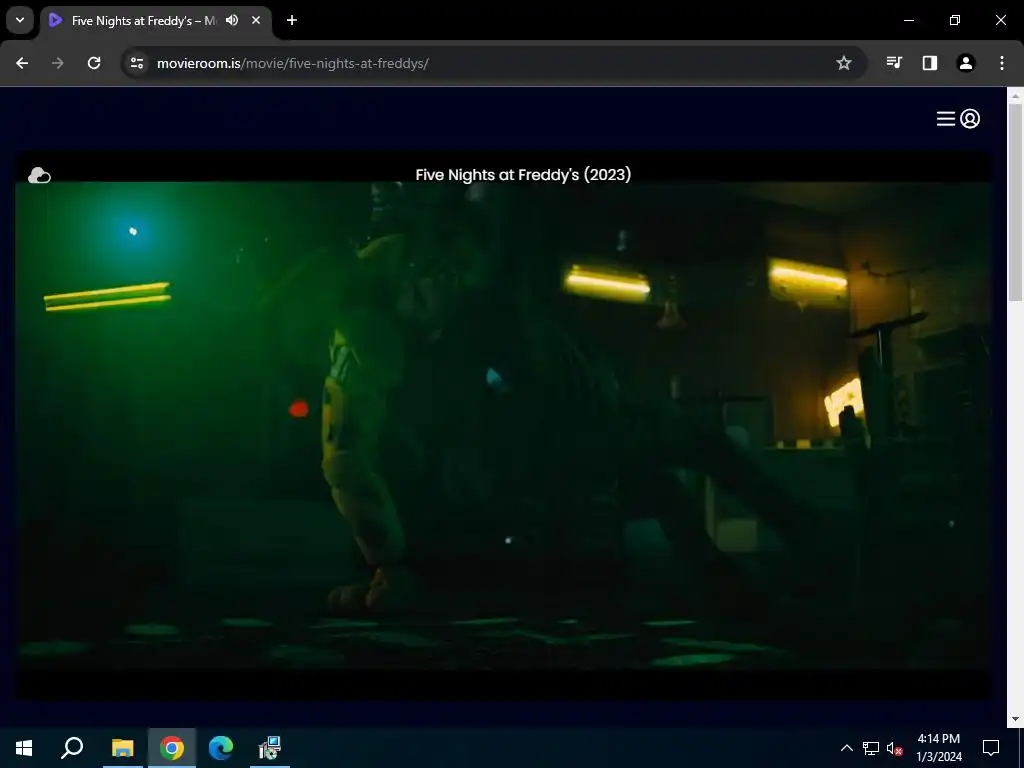Toggle the browser side panel
This screenshot has height=768, width=1024.
click(x=930, y=63)
